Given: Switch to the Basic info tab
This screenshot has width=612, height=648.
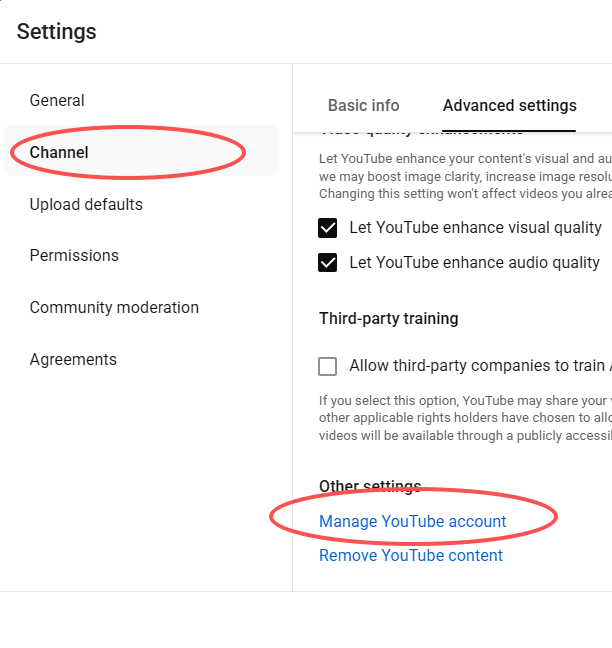Looking at the screenshot, I should click(x=363, y=106).
